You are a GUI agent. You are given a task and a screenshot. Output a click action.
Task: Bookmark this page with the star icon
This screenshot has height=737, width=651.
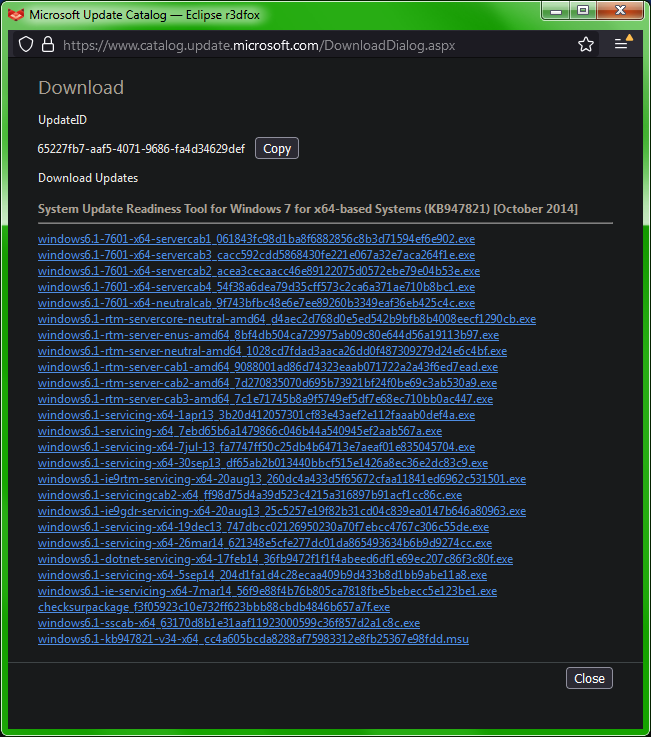click(586, 45)
